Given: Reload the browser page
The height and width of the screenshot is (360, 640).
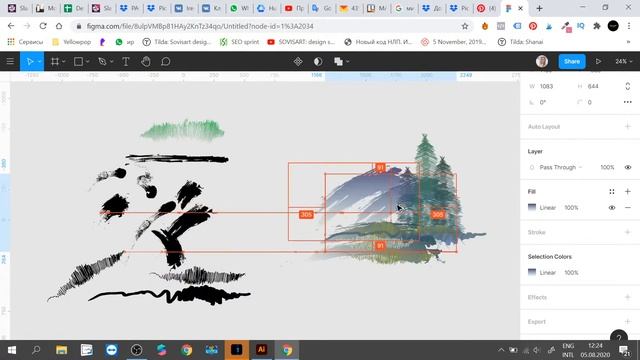Looking at the screenshot, I should click(43, 26).
